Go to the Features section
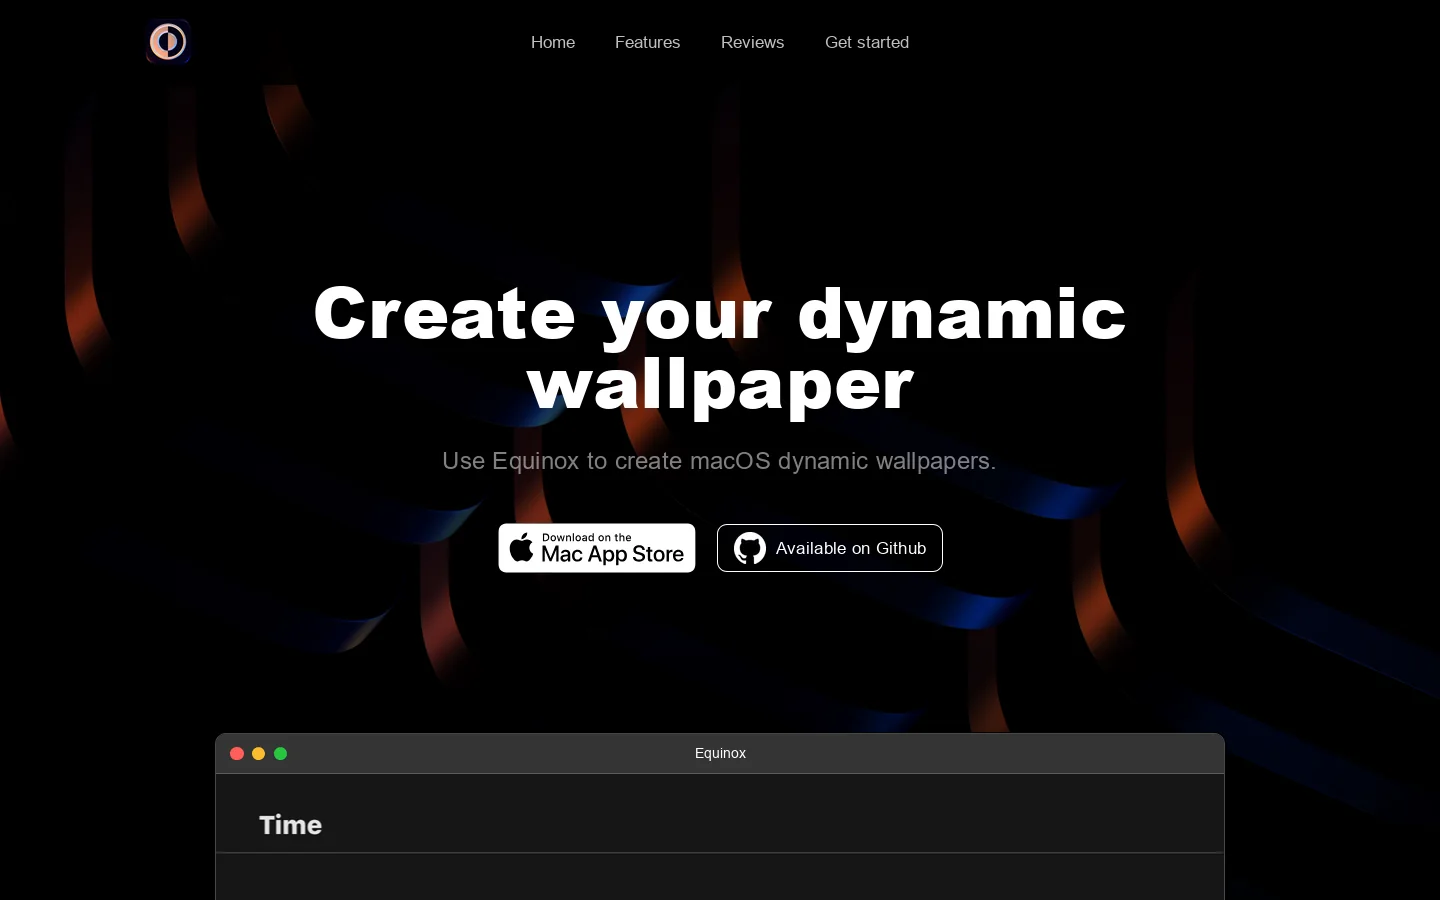The height and width of the screenshot is (900, 1440). (647, 42)
